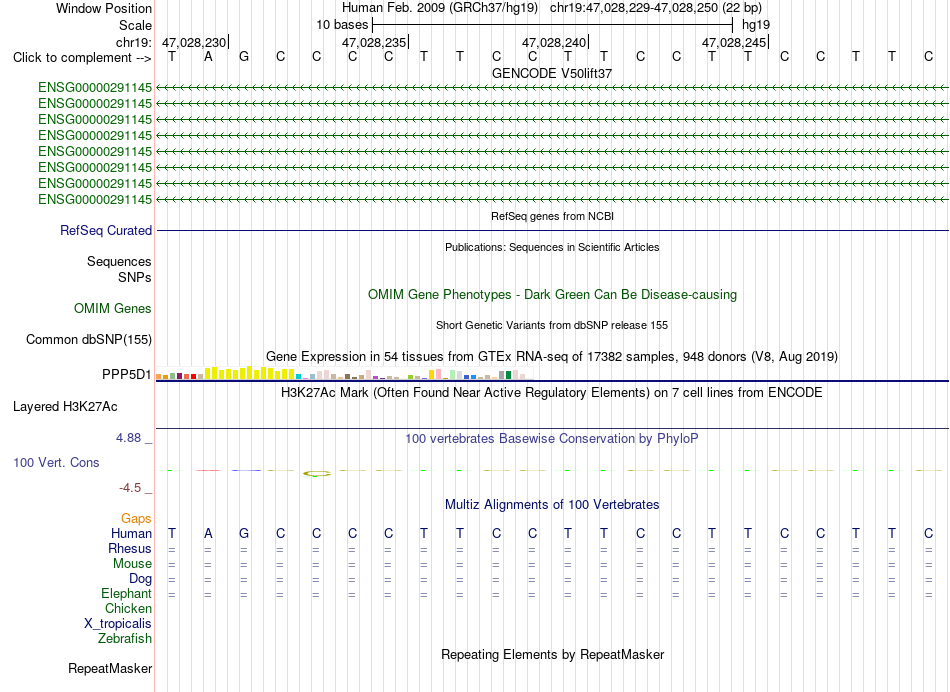Click the H3K27Ac Mark track title

click(x=552, y=393)
